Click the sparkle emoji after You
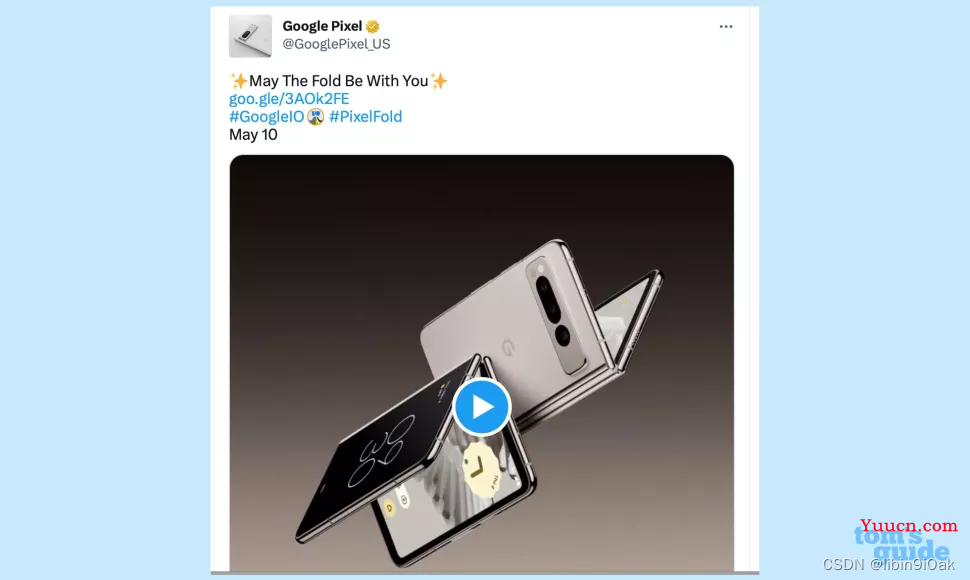This screenshot has height=580, width=970. tap(439, 80)
